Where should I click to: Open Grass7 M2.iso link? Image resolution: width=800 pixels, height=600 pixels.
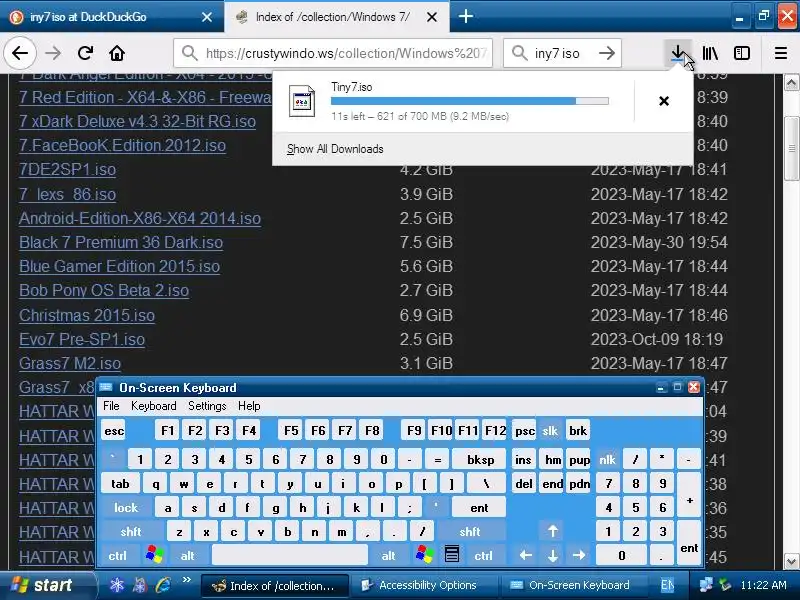[x=70, y=363]
